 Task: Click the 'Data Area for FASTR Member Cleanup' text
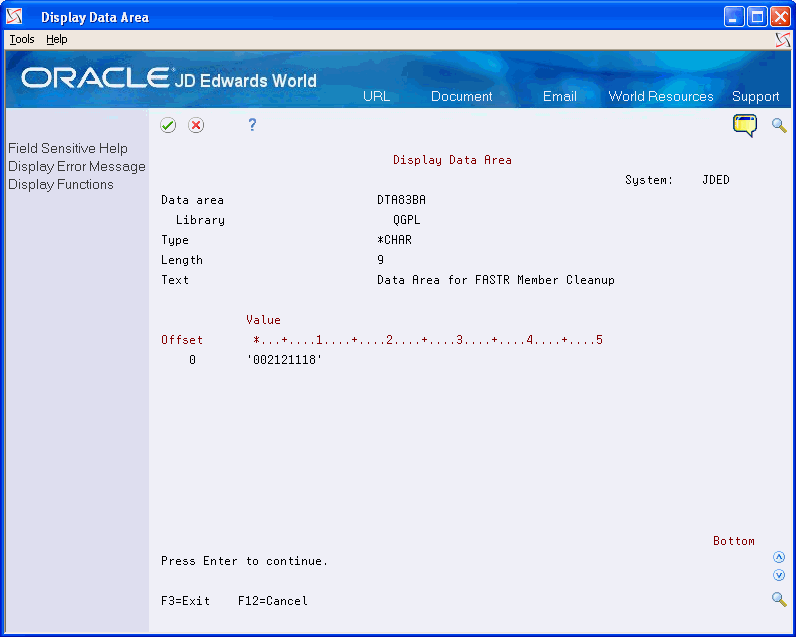click(495, 280)
